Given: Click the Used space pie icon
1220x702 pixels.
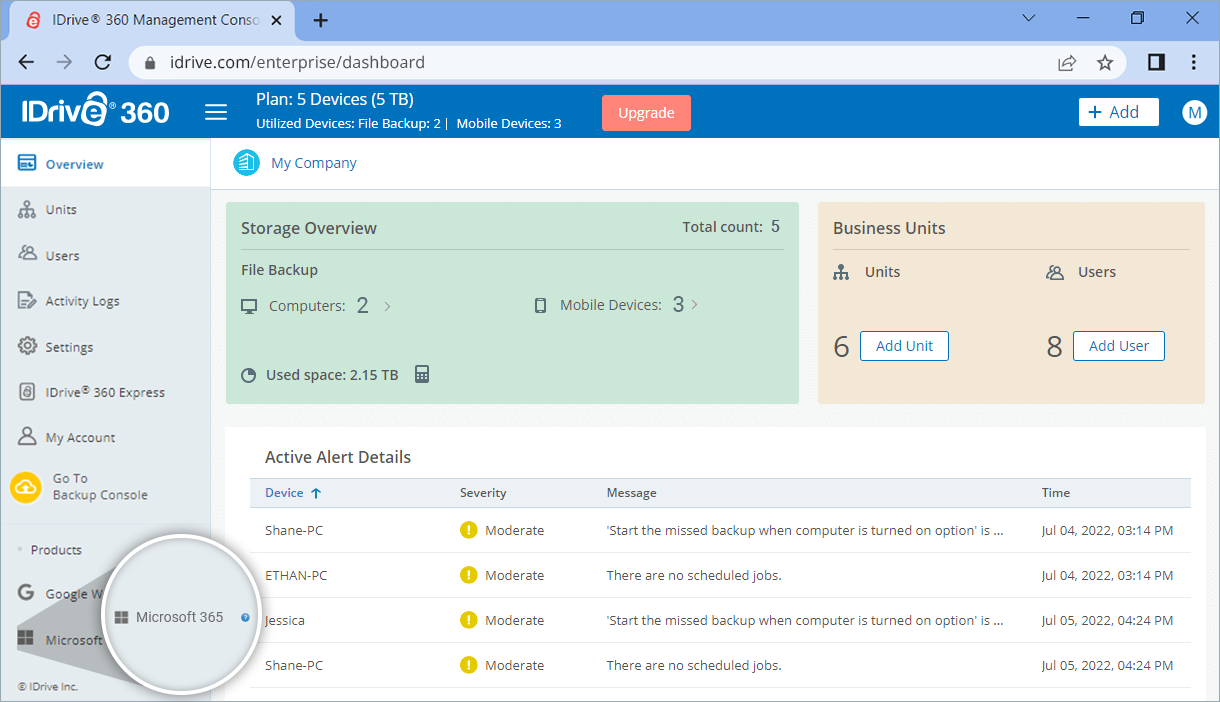Looking at the screenshot, I should point(249,376).
